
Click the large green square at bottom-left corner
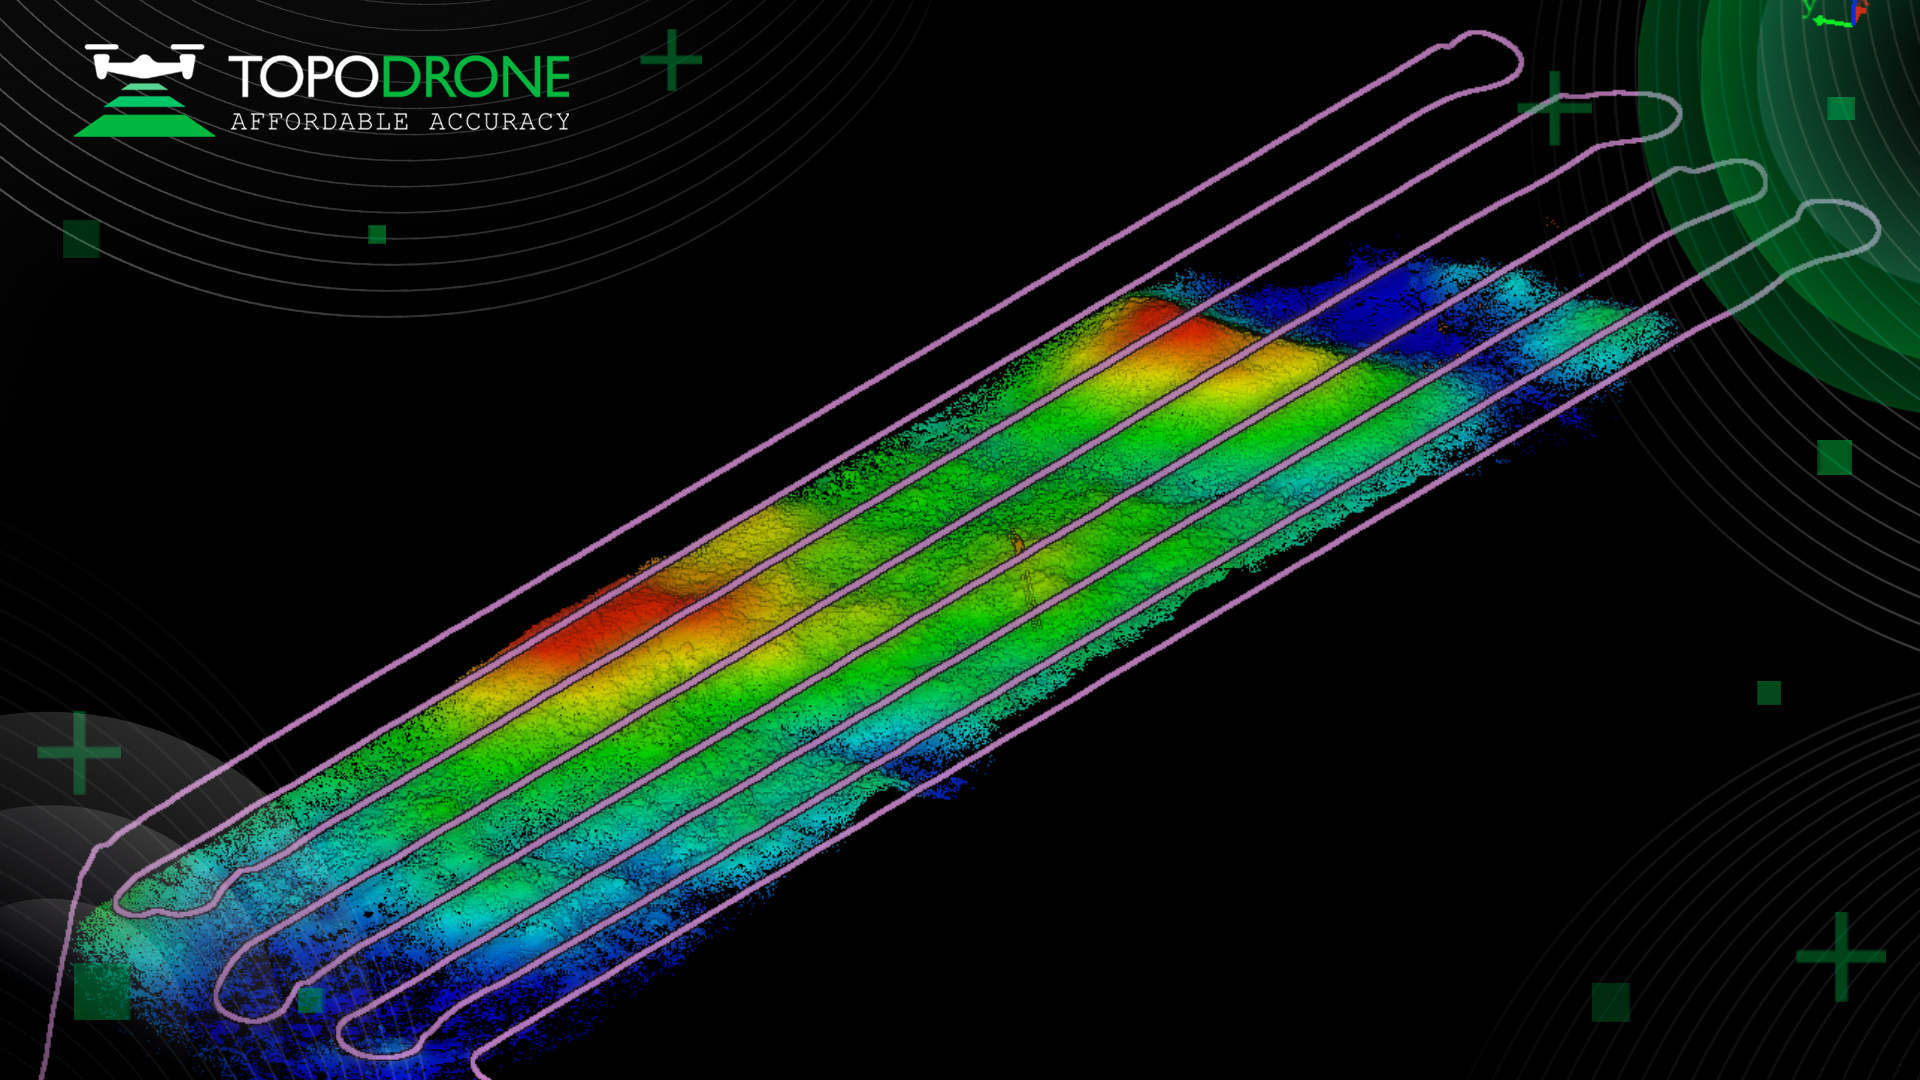[101, 991]
